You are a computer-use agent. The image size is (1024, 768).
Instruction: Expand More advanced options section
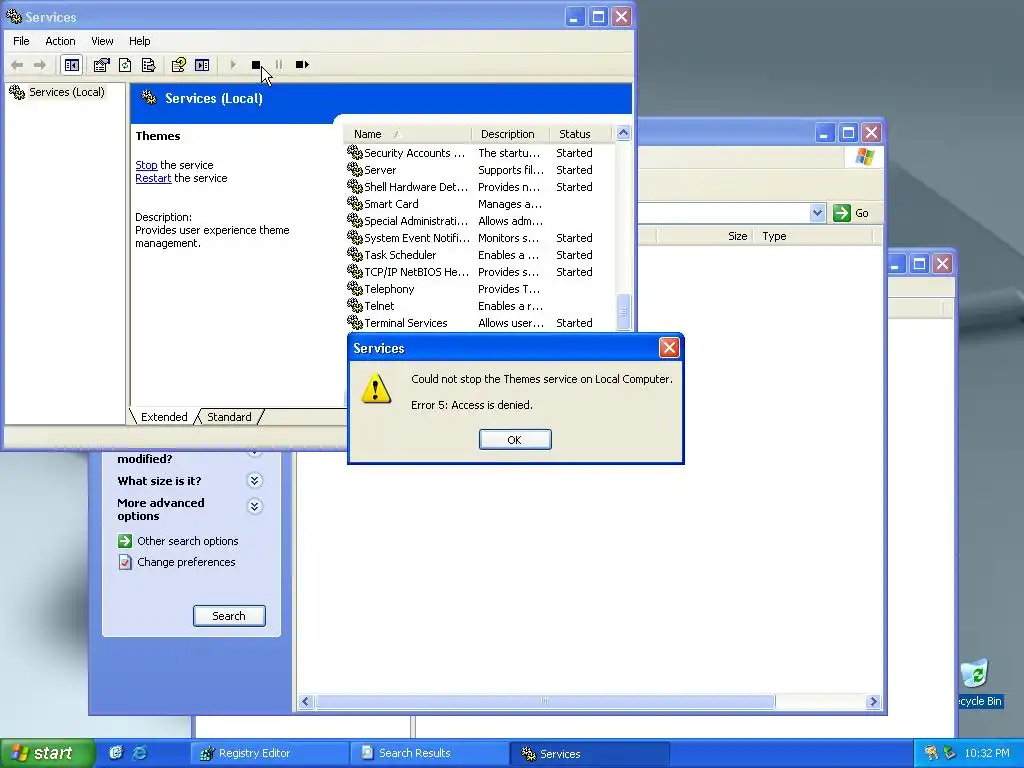pos(255,506)
